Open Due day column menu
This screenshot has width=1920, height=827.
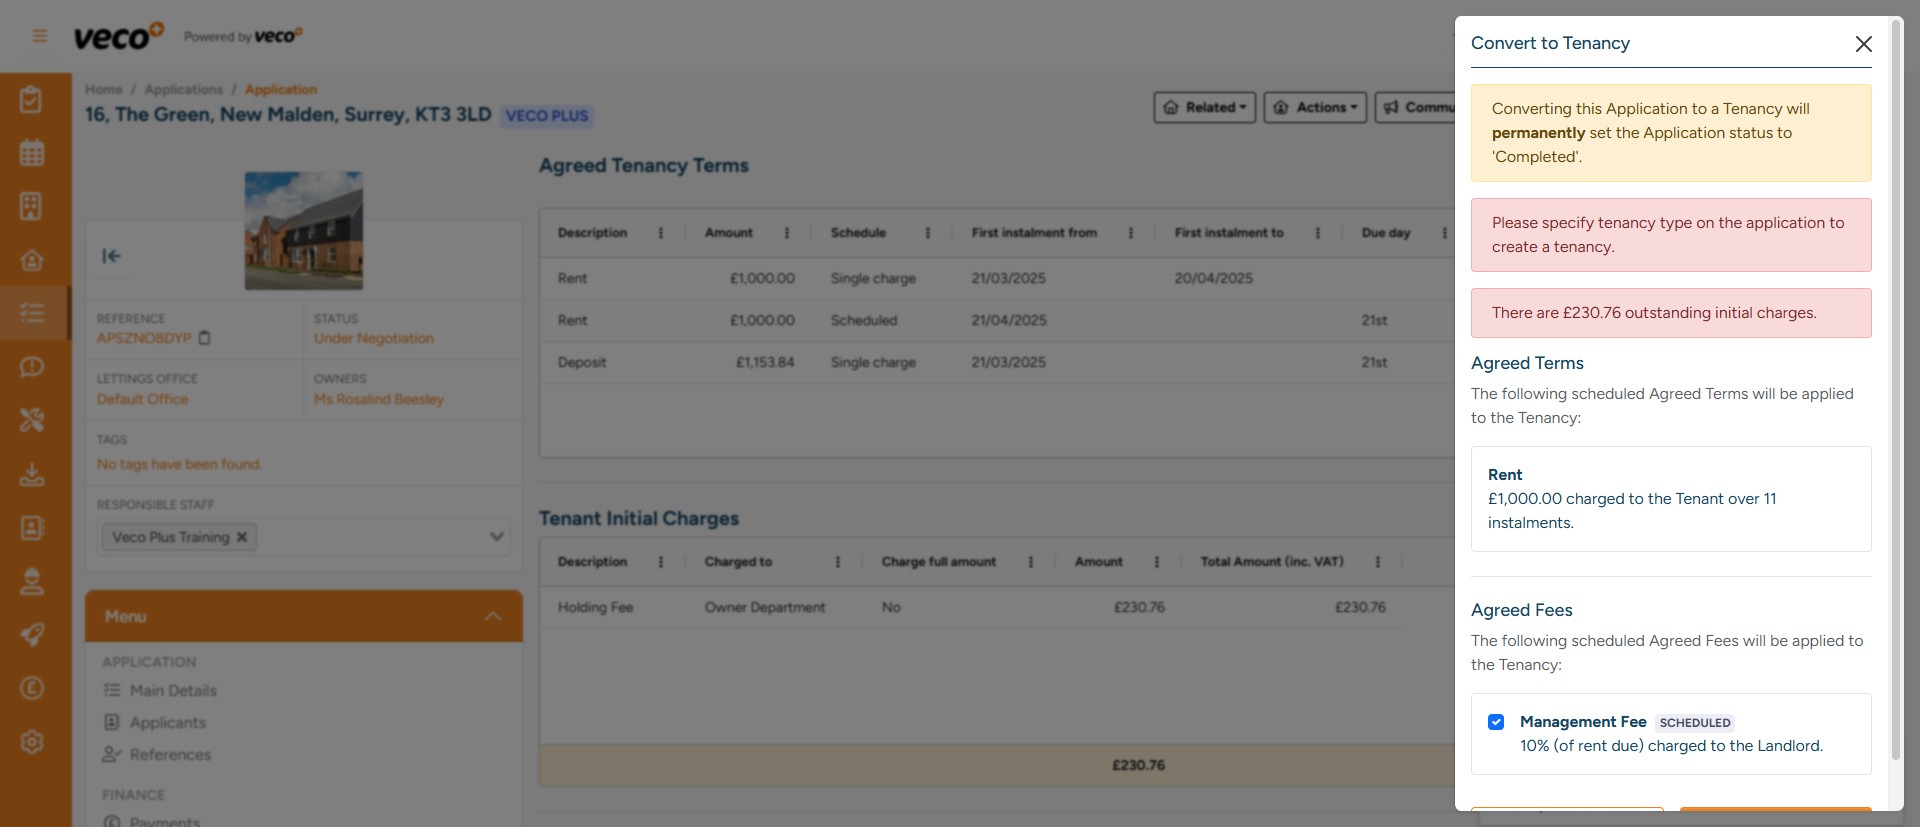1445,233
